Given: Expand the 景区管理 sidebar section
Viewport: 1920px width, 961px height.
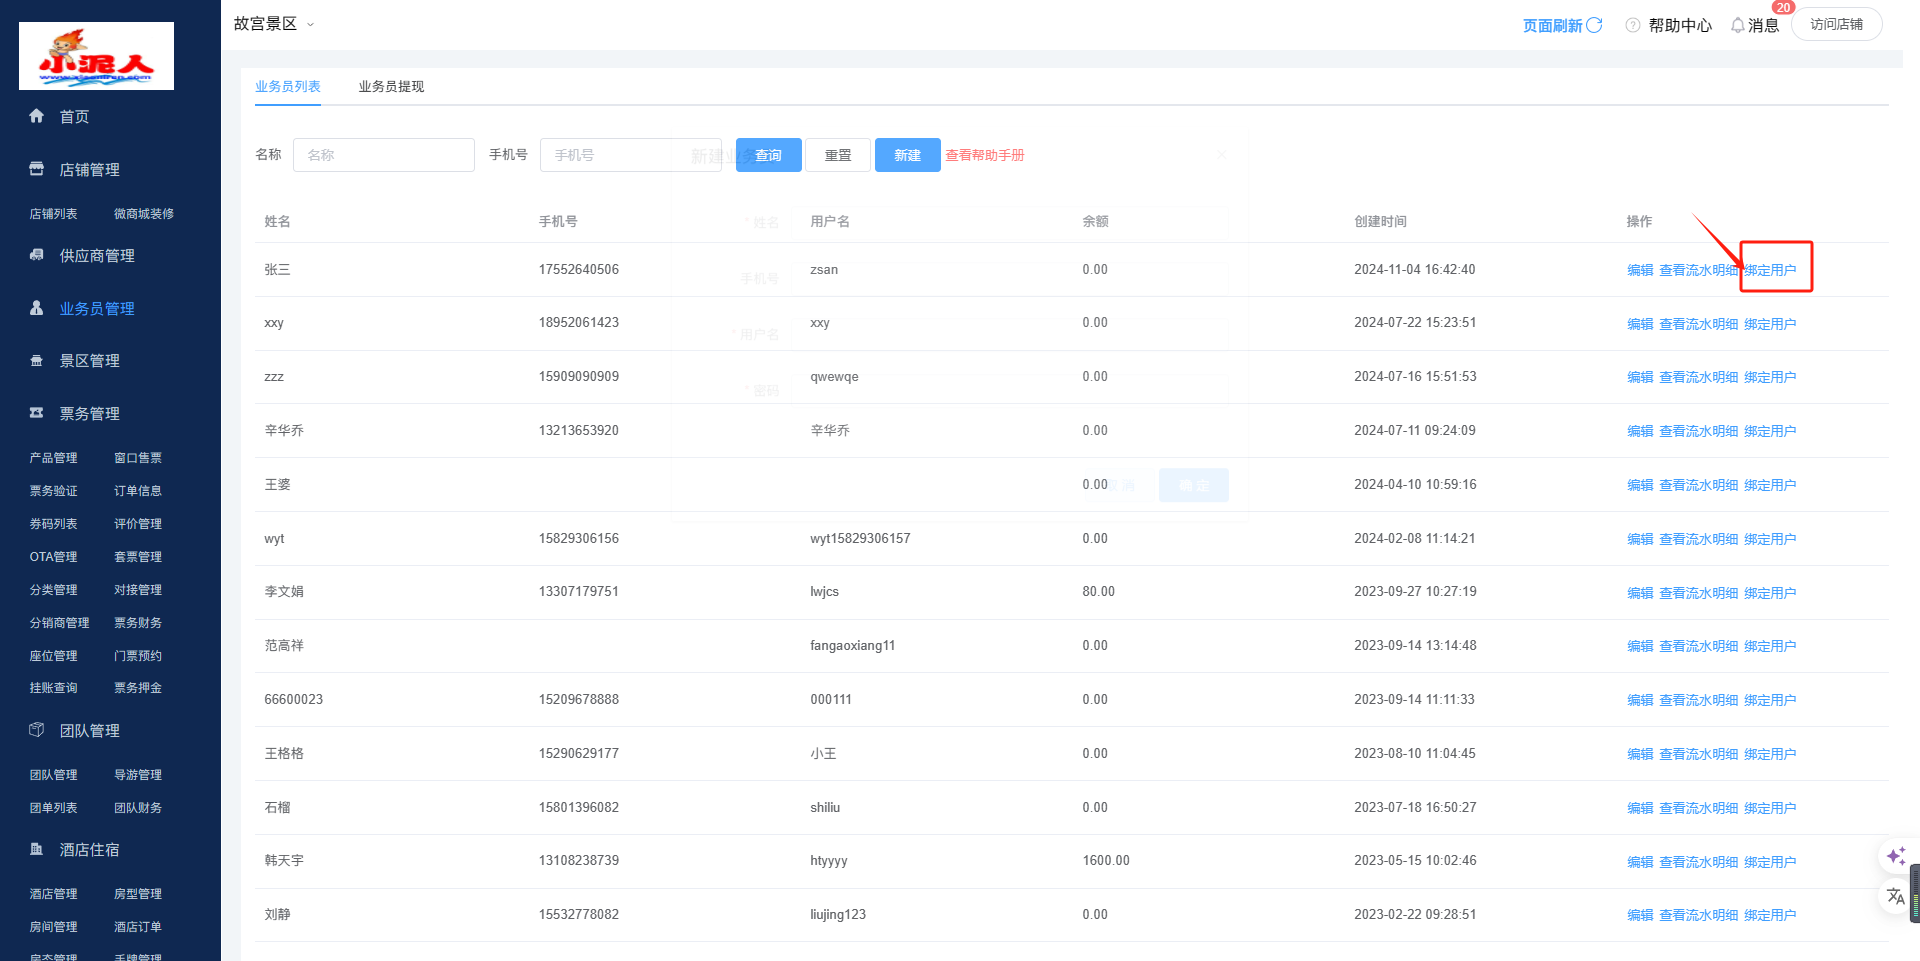Looking at the screenshot, I should pyautogui.click(x=89, y=361).
